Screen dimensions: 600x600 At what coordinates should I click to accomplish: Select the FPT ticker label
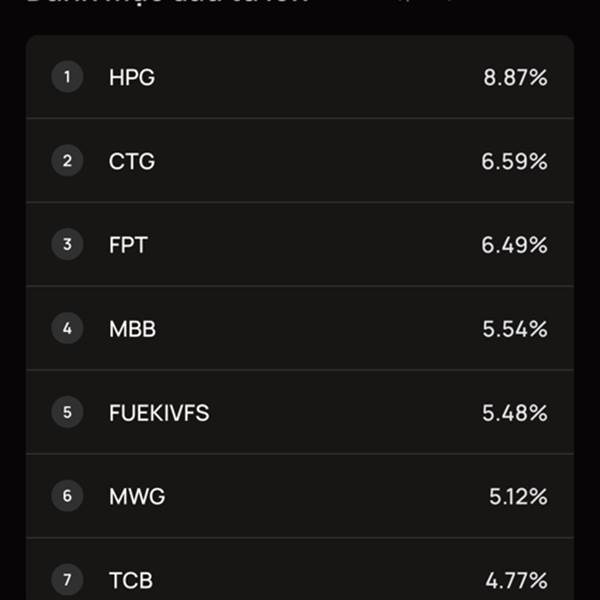[x=128, y=245]
